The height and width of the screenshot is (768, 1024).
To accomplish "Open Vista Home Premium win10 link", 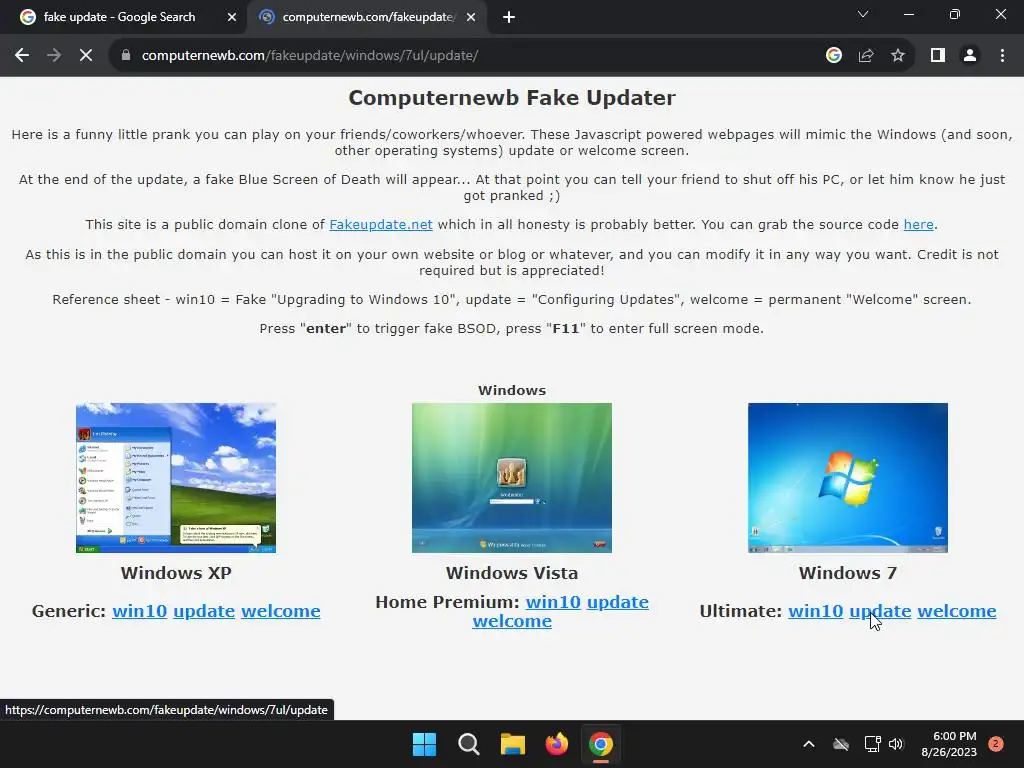I will pos(553,602).
